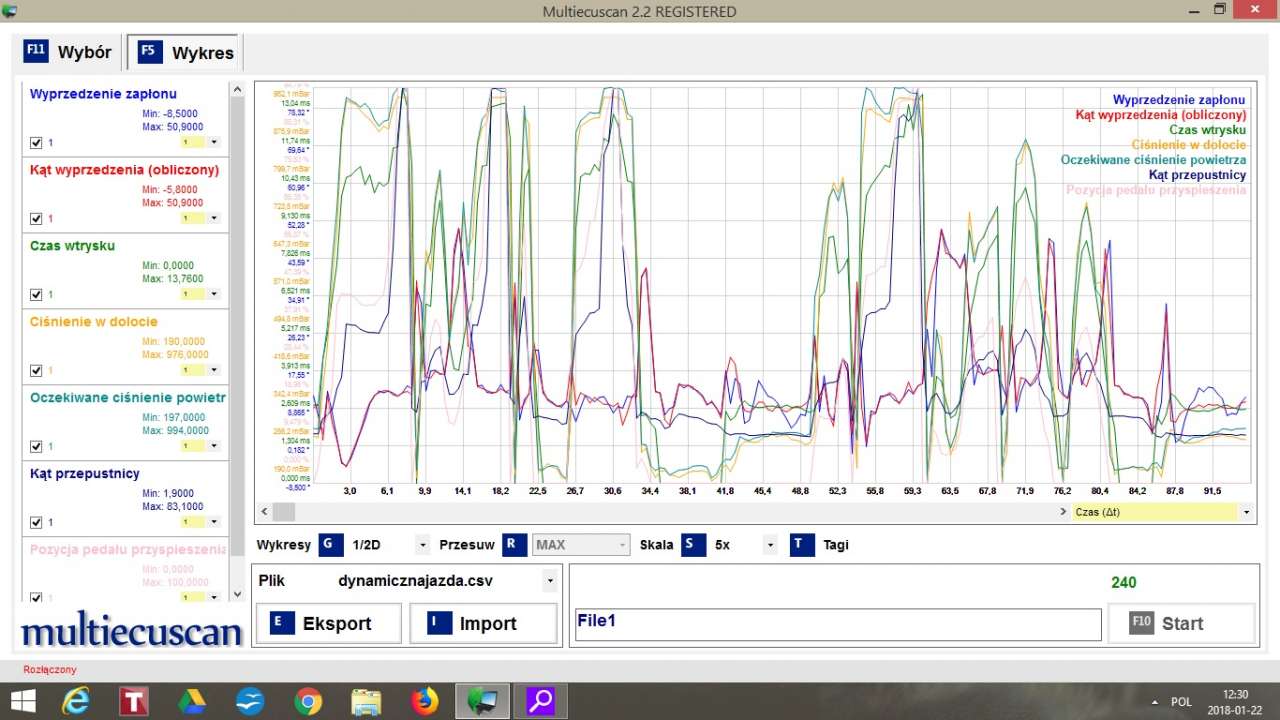Image resolution: width=1280 pixels, height=720 pixels.
Task: Disable the Kąt przepustnicy checkbox
Action: (36, 523)
